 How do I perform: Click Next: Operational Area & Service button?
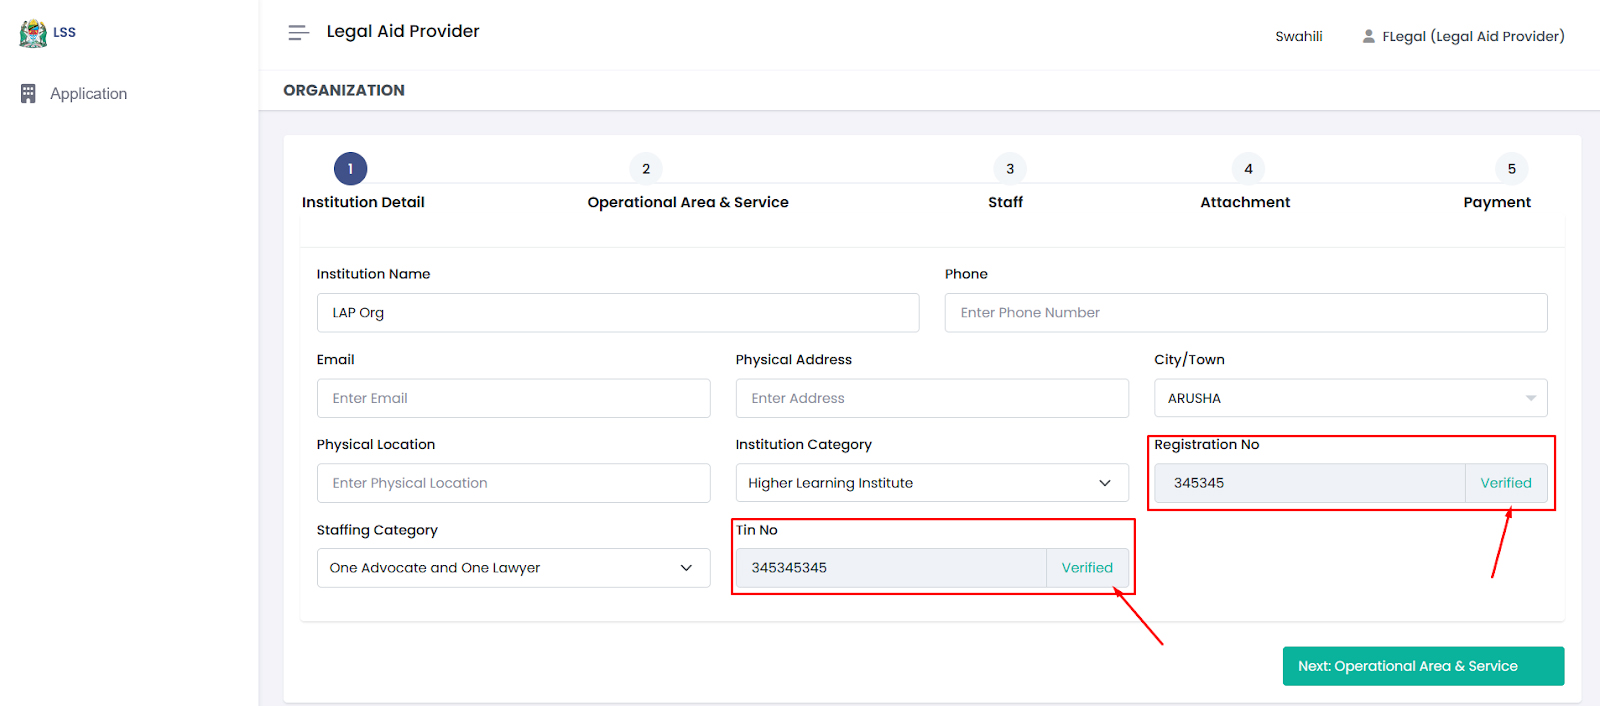tap(1422, 666)
